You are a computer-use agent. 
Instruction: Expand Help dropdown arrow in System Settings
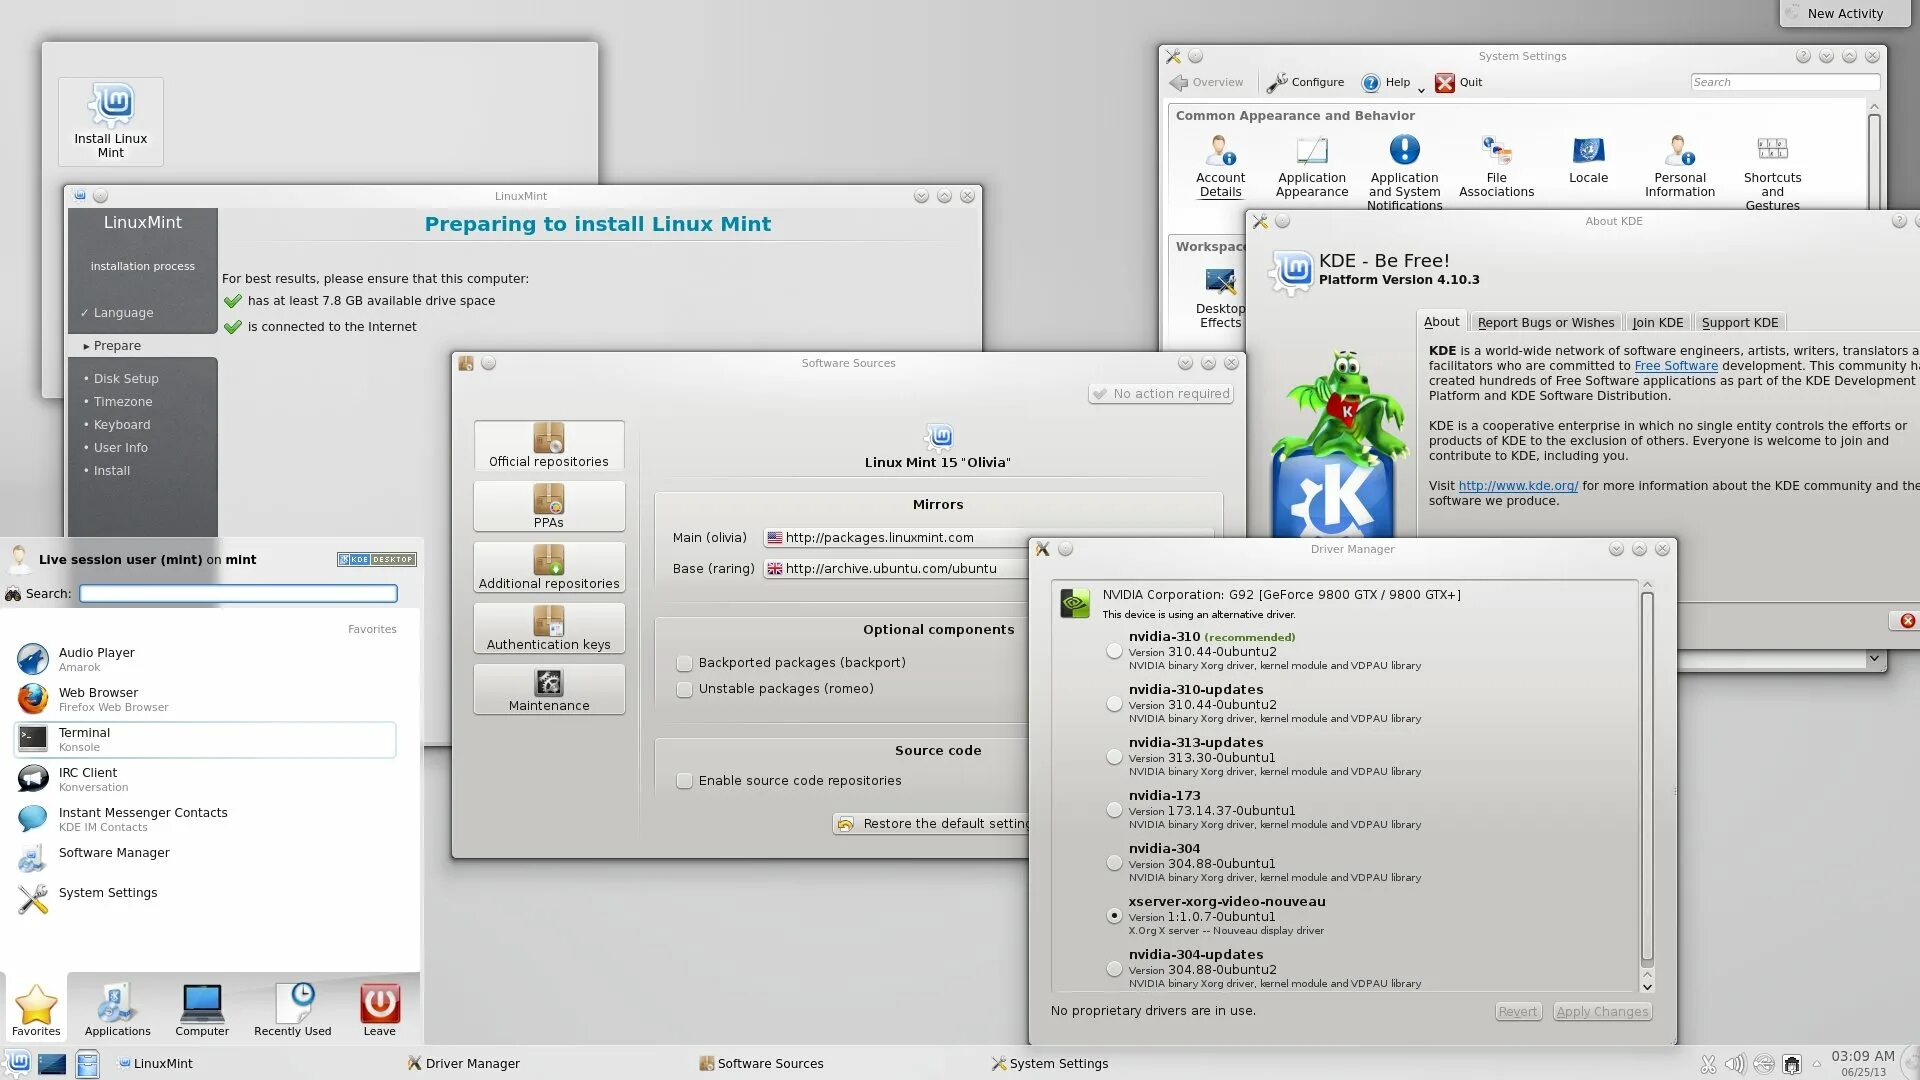pyautogui.click(x=1421, y=90)
